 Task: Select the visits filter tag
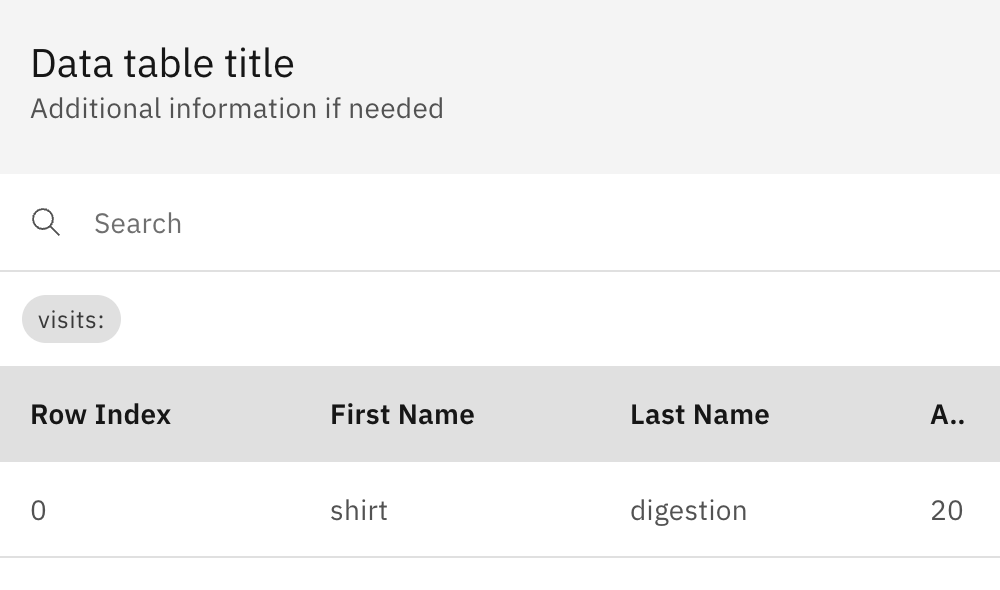point(71,319)
